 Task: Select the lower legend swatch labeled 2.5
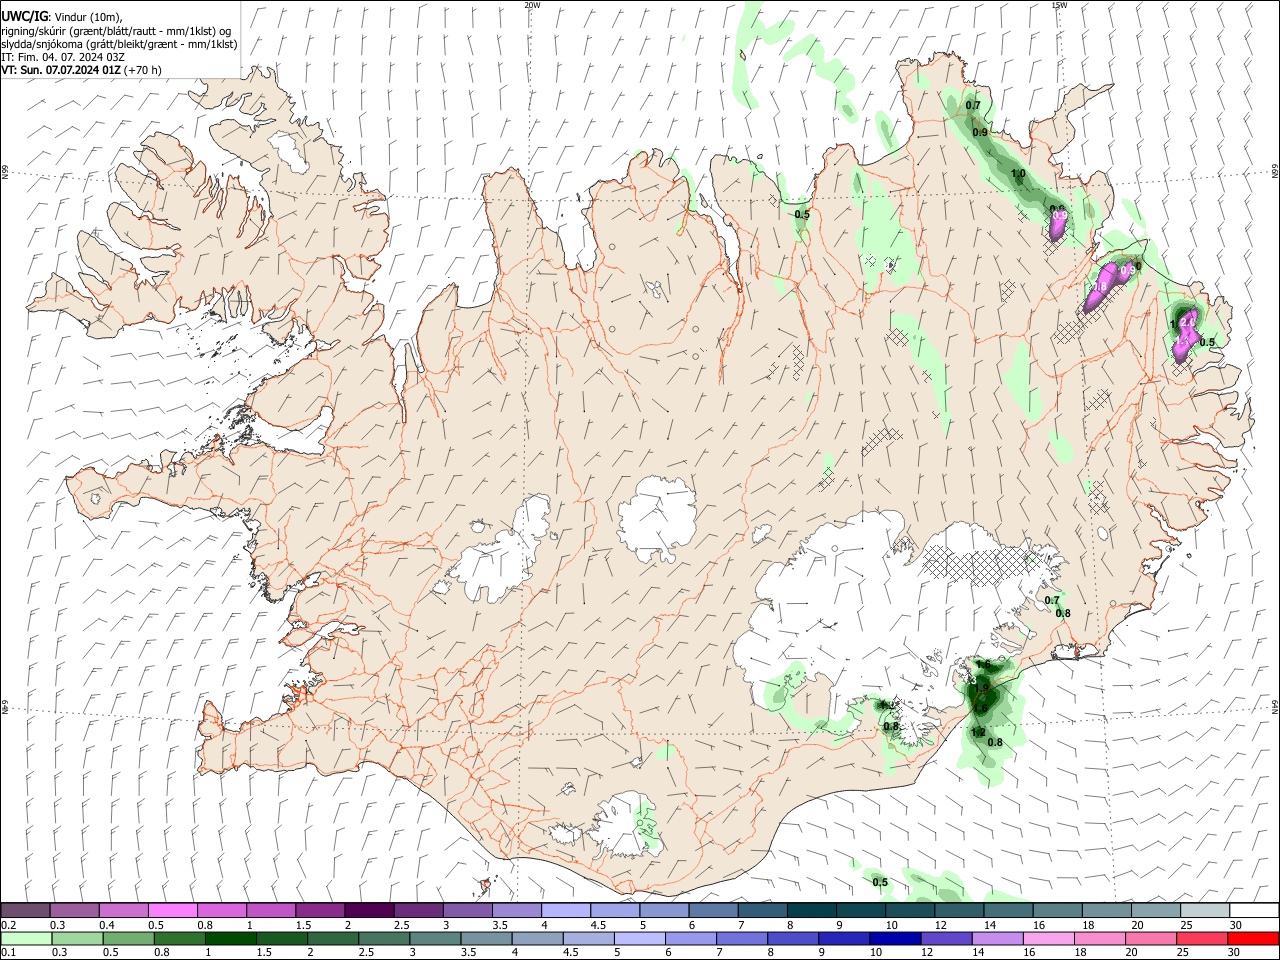[383, 938]
